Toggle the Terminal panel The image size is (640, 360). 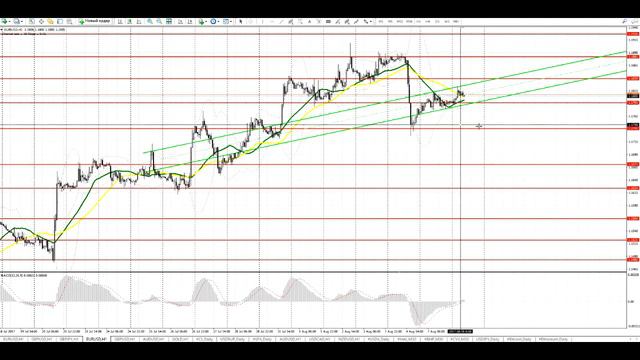click(60, 21)
